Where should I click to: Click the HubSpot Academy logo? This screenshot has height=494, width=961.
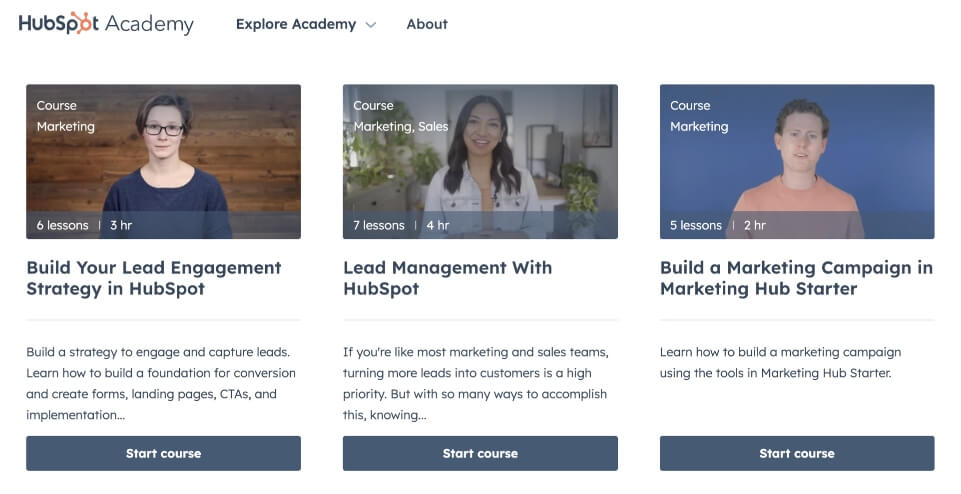click(x=106, y=23)
